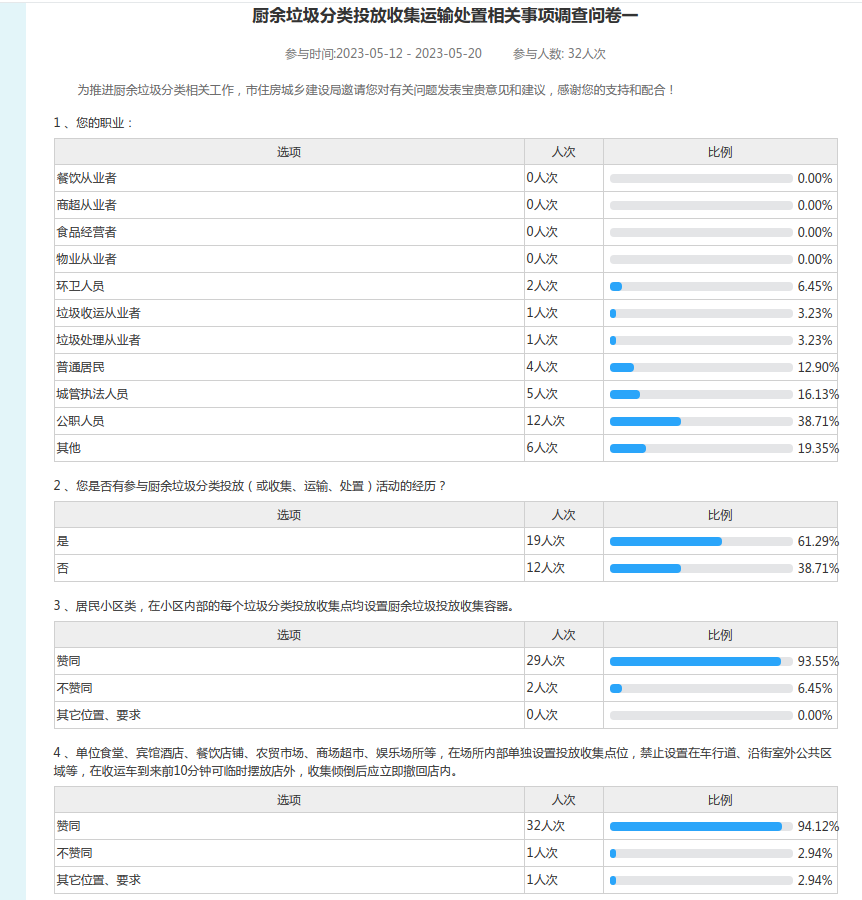Click the 普通居民 row label
Screen dimensions: 862x900
click(80, 367)
